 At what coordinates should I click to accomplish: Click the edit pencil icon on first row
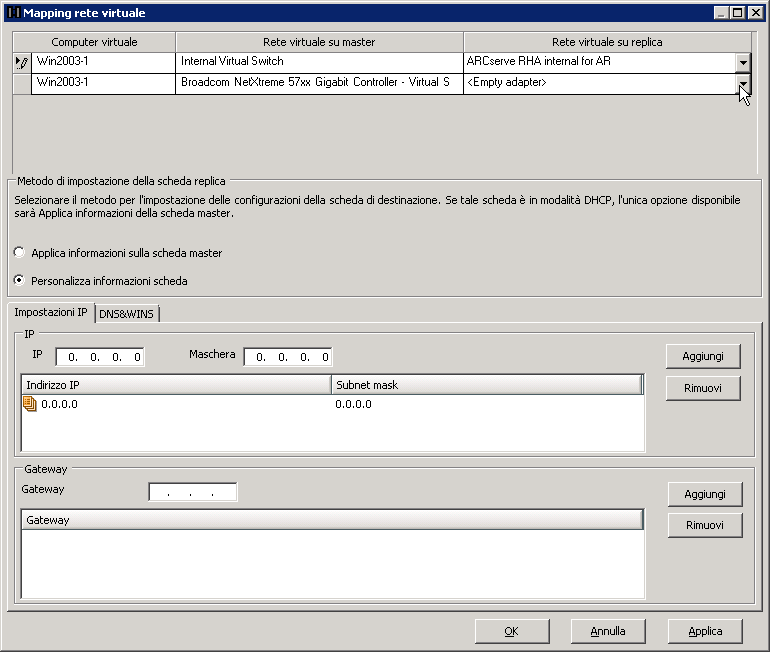22,62
